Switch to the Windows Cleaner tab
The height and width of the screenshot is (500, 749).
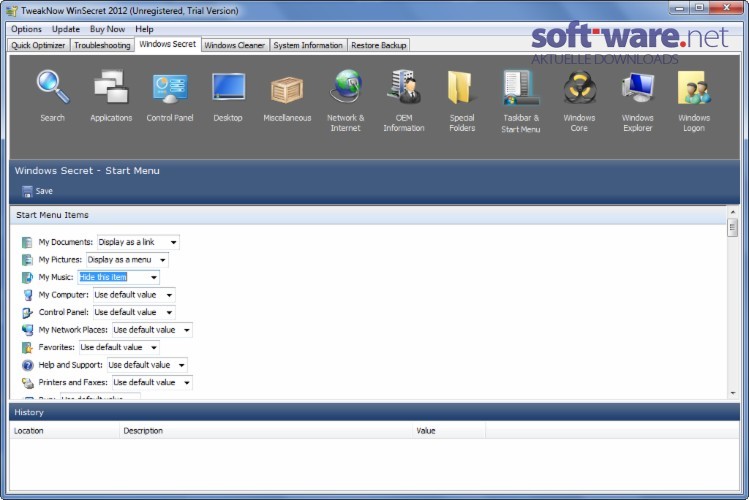(x=235, y=45)
